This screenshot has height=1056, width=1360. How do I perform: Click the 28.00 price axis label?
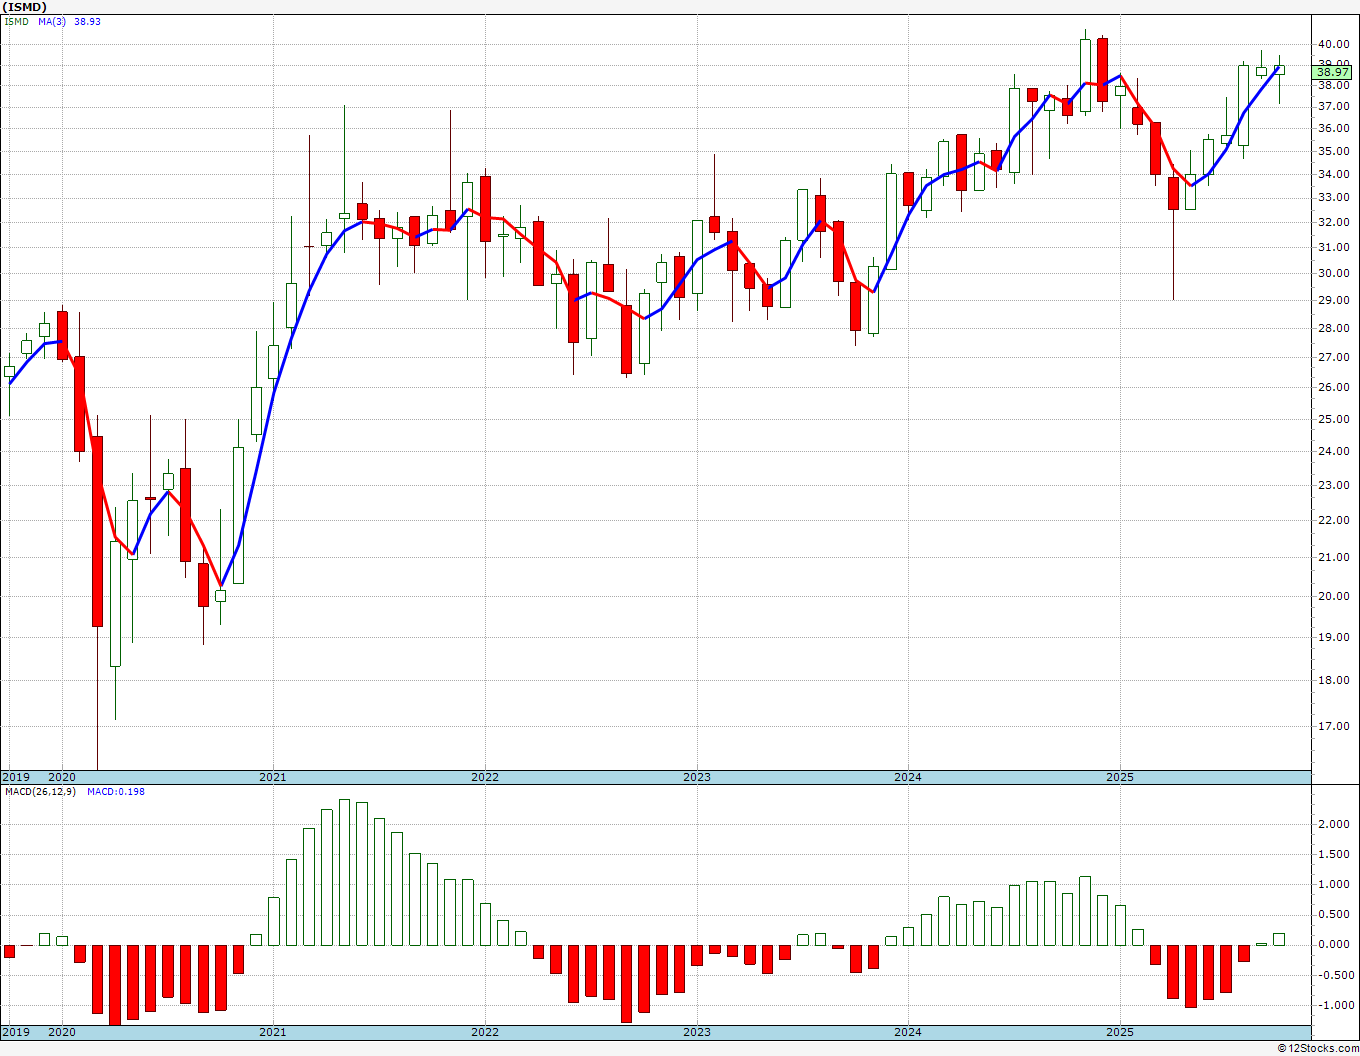[1333, 328]
